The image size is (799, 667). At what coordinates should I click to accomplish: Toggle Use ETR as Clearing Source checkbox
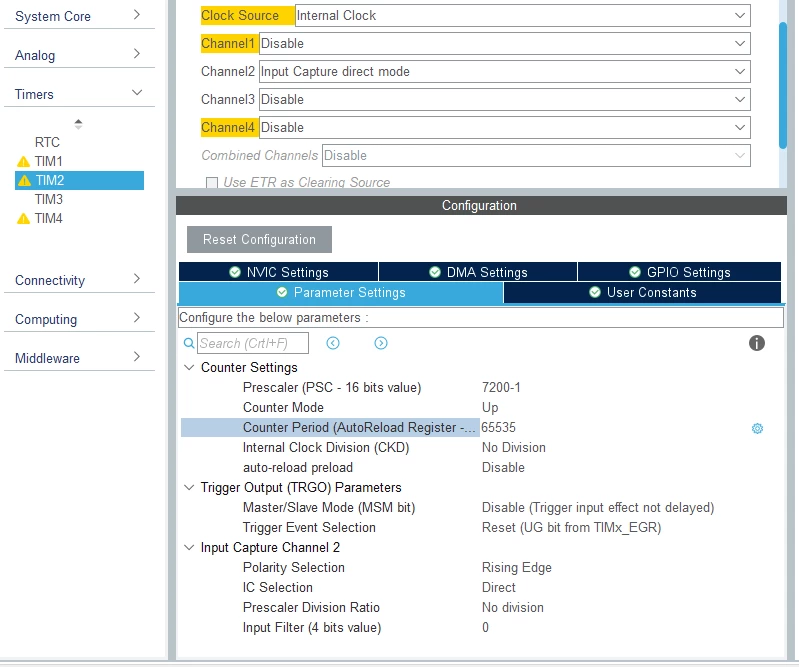(211, 182)
